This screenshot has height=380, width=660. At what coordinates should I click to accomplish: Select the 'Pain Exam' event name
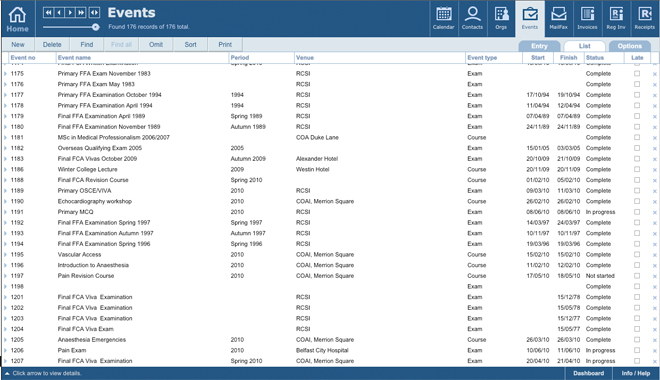tap(72, 350)
